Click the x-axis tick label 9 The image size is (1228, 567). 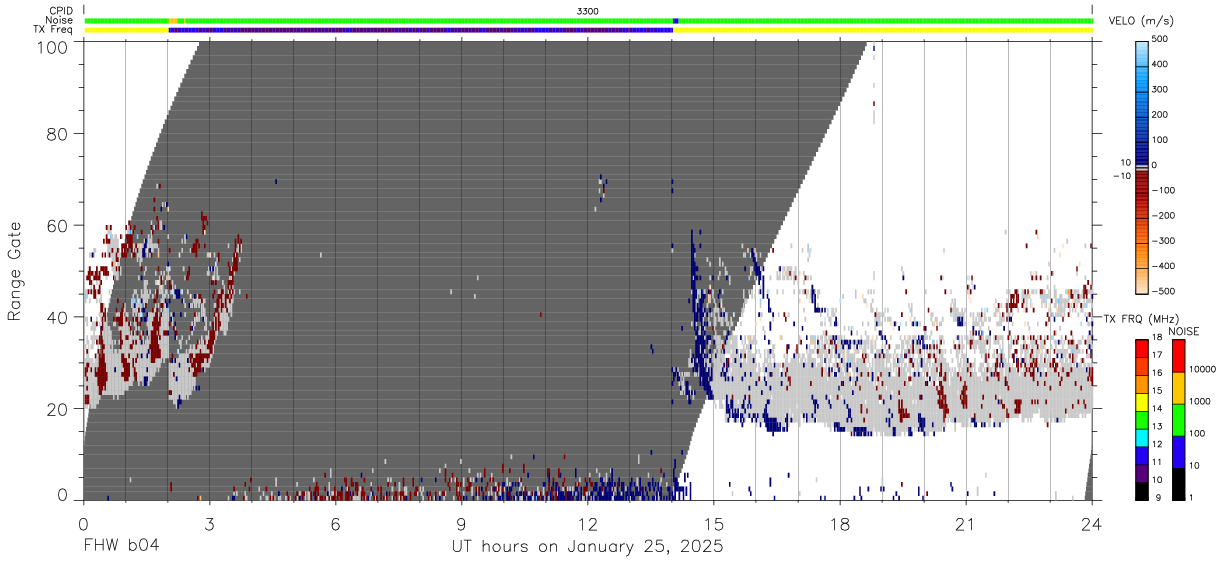tap(462, 524)
